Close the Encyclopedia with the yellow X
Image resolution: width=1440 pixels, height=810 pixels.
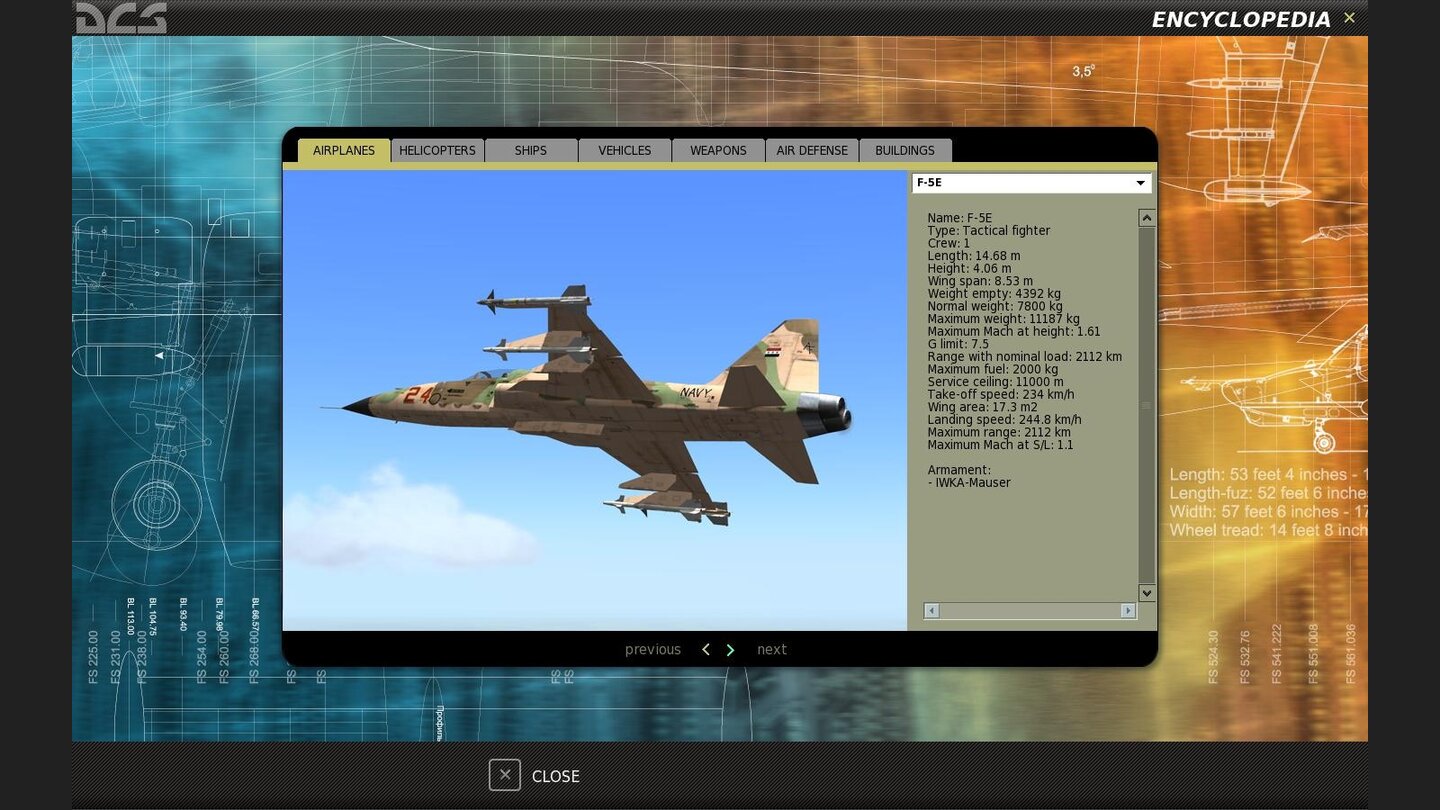click(x=1349, y=18)
